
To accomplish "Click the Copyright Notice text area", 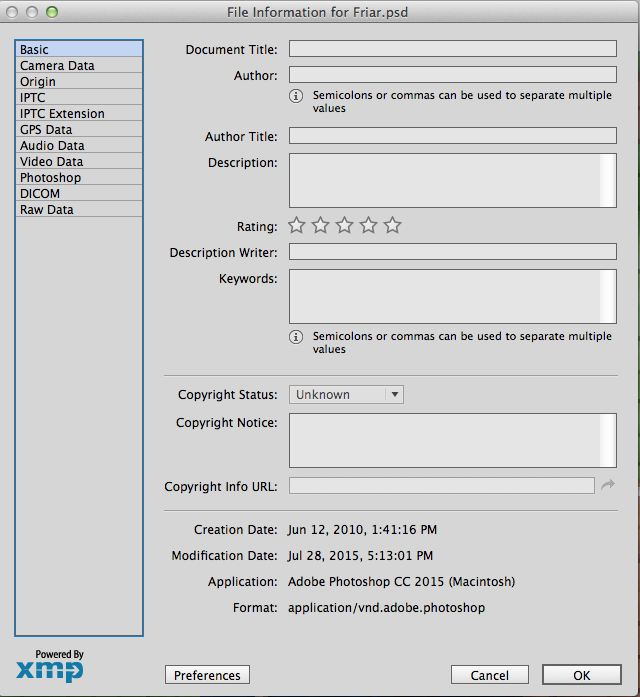I will 452,440.
